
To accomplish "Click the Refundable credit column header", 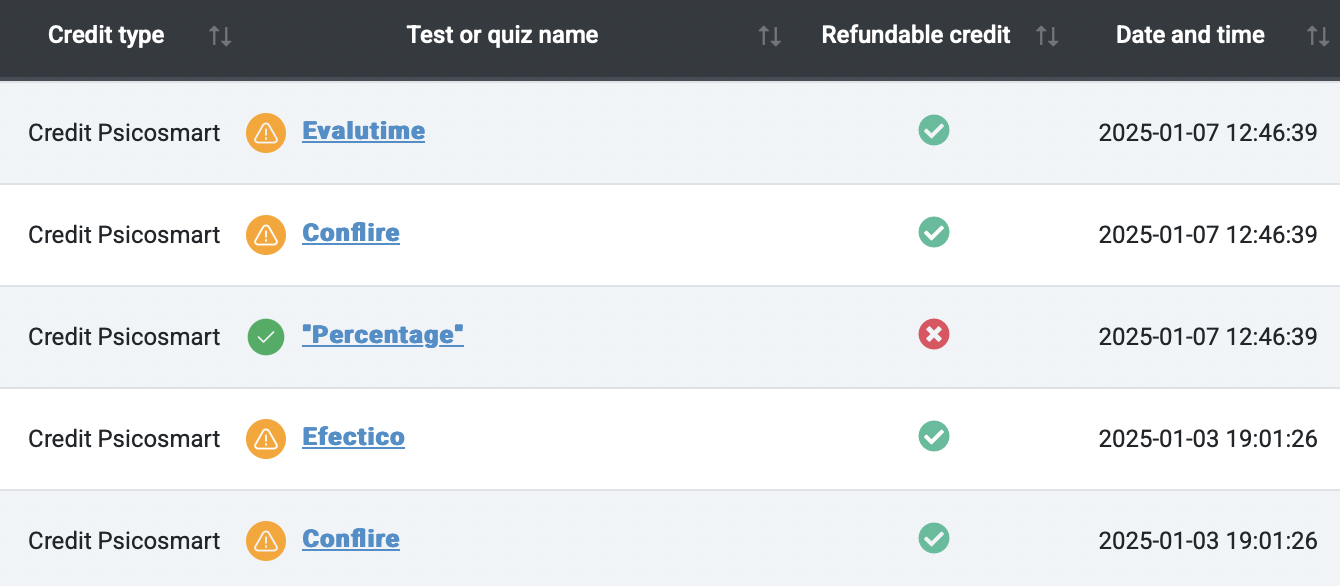I will pos(916,35).
